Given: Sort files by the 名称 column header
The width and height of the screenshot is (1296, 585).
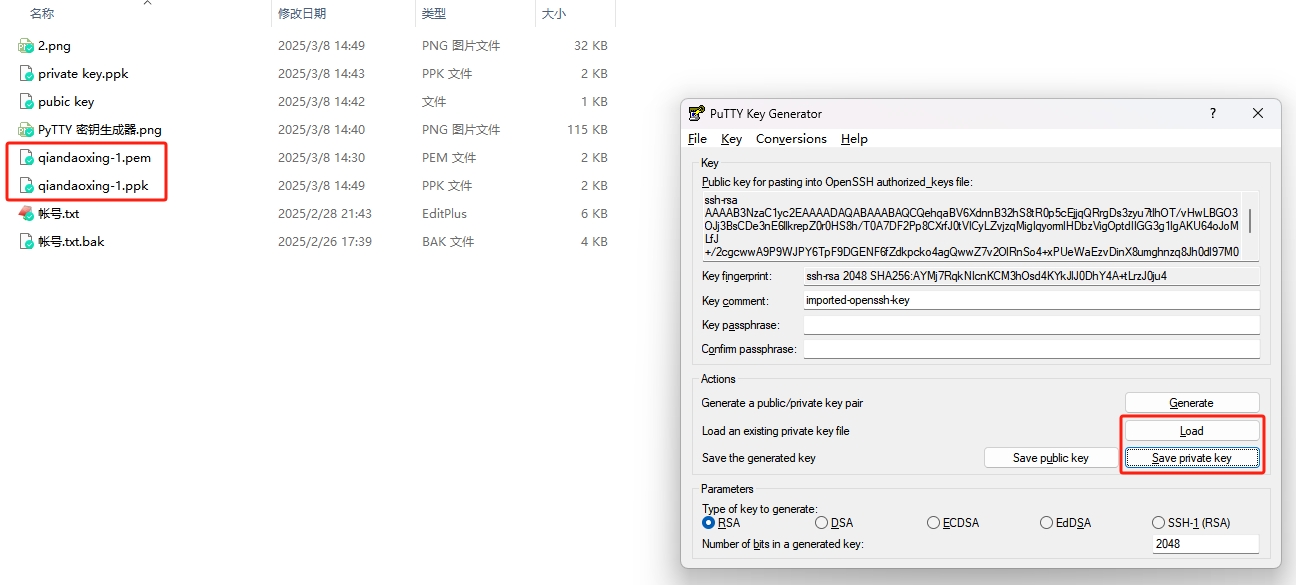Looking at the screenshot, I should [42, 14].
